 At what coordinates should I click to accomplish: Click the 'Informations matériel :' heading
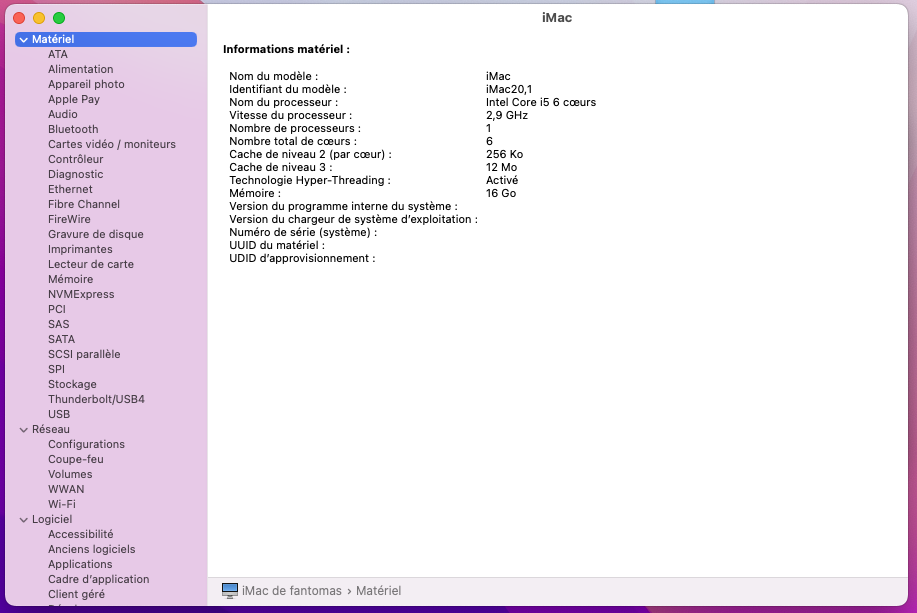(286, 49)
